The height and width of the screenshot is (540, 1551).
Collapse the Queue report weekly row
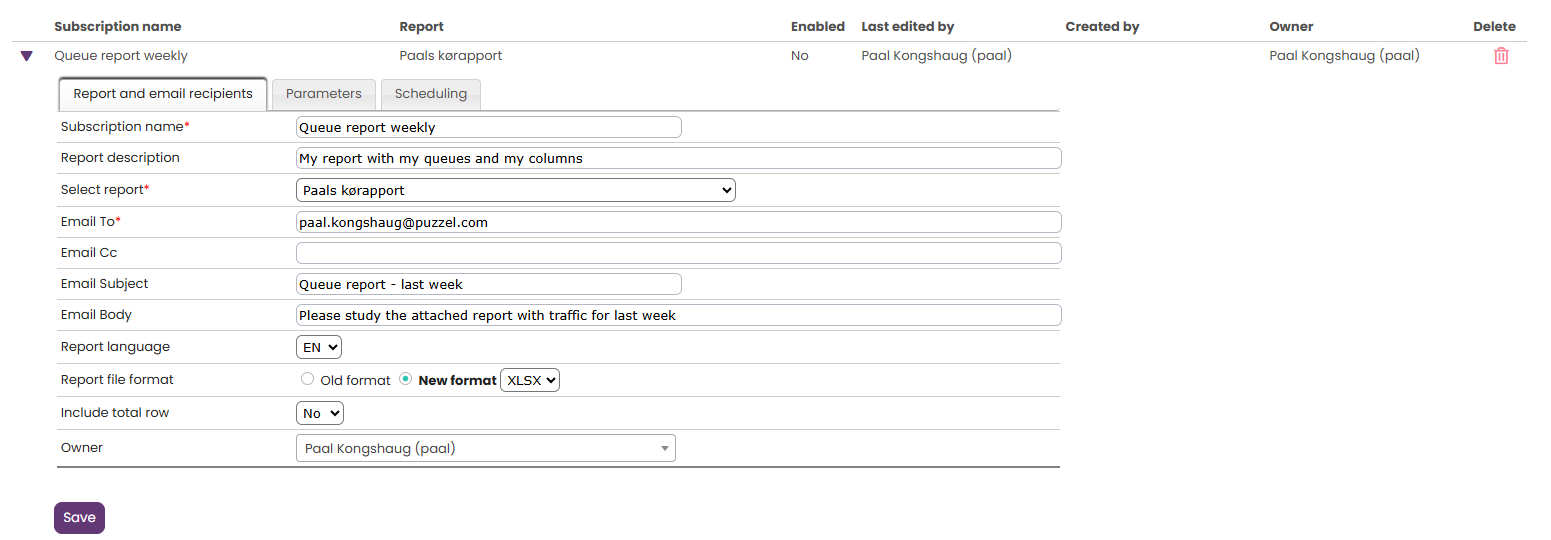tap(27, 56)
